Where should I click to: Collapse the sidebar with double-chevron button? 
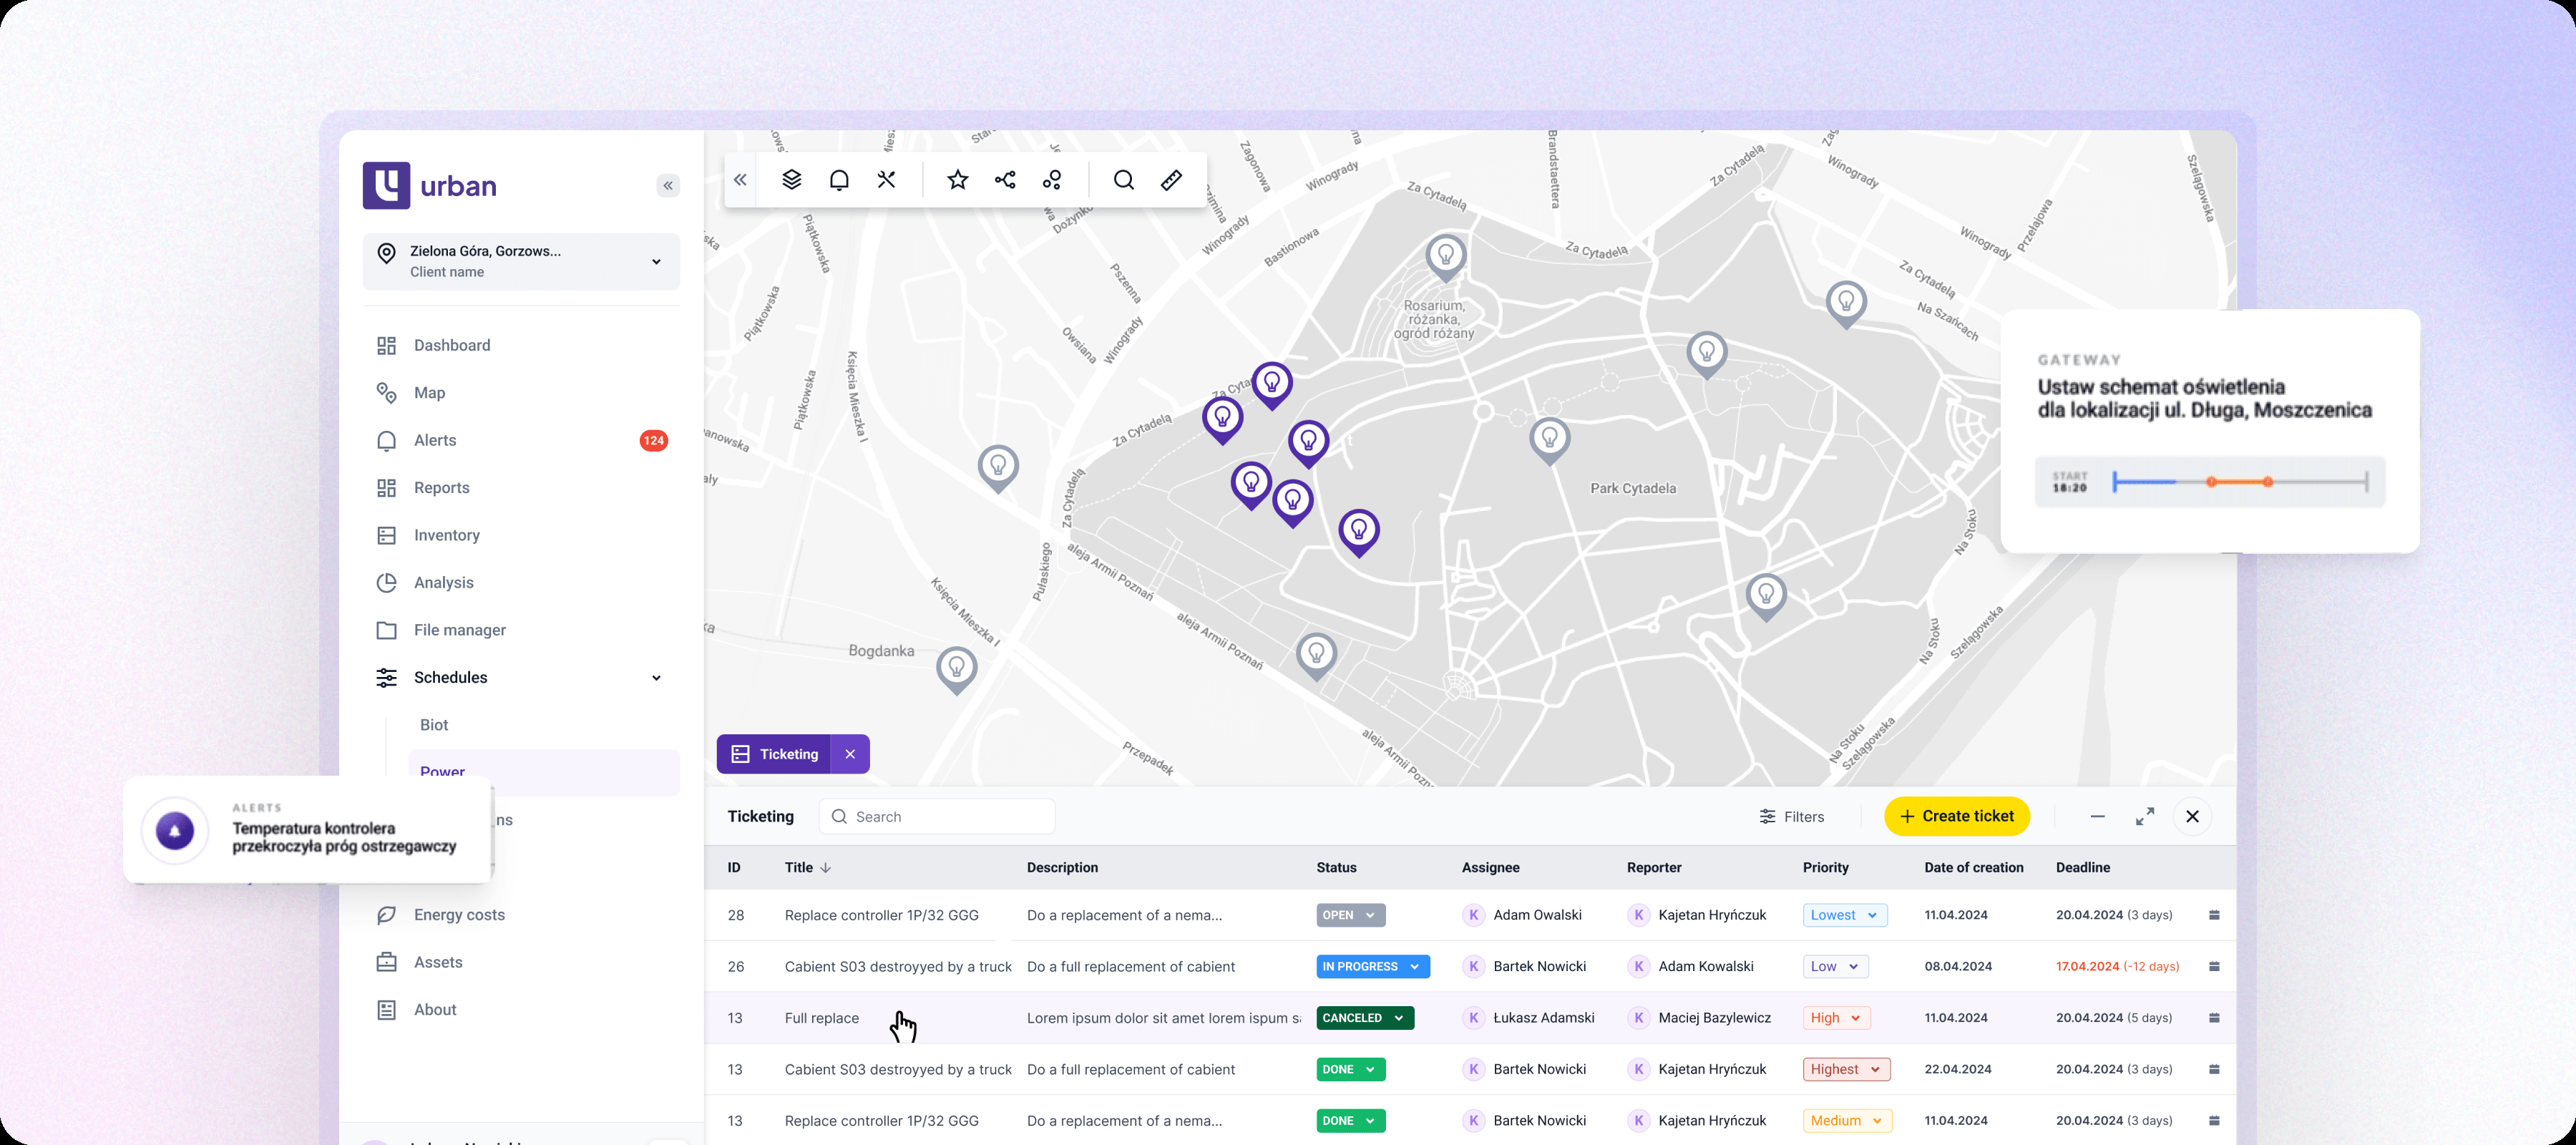pyautogui.click(x=668, y=186)
